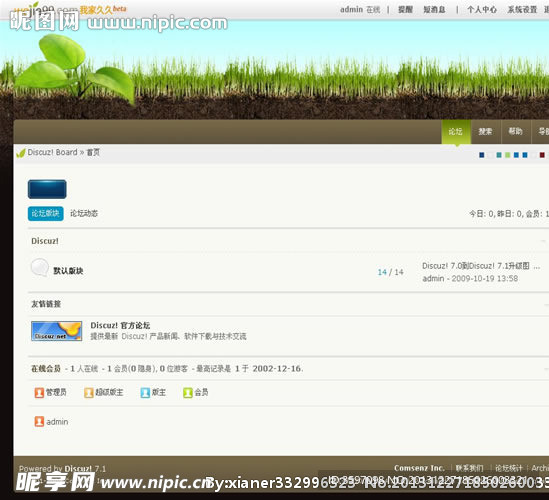This screenshot has height=500, width=549.
Task: Click the 提供最新 Discuz! 产品新闻 description text
Action: click(x=168, y=336)
